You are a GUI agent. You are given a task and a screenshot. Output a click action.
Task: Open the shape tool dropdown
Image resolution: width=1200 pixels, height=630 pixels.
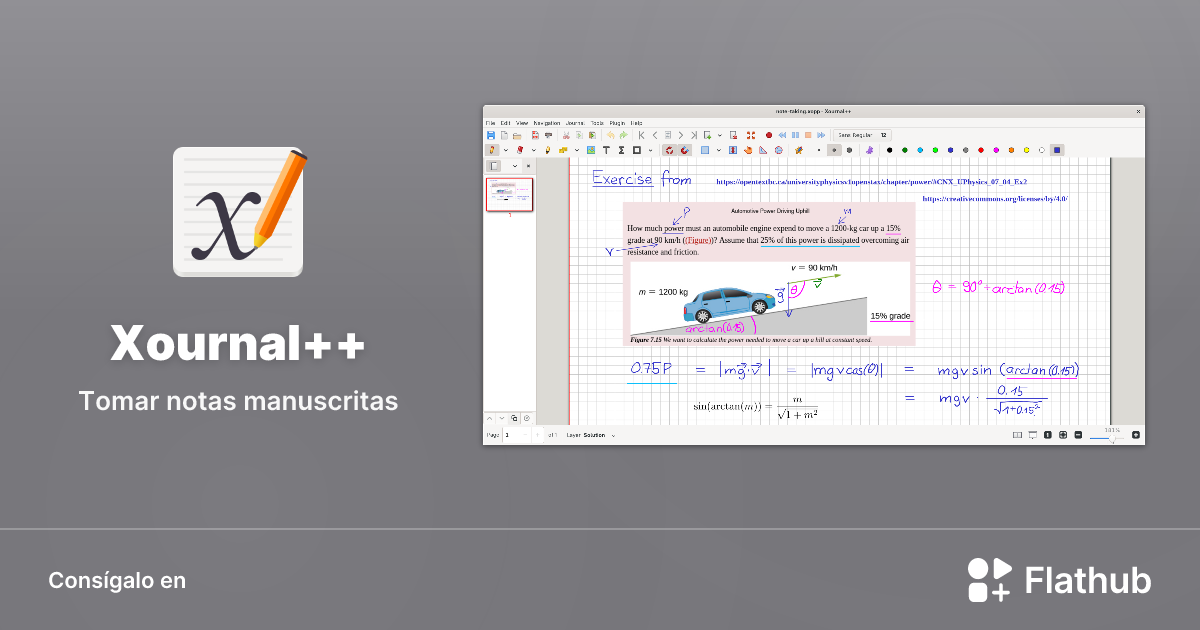[650, 149]
